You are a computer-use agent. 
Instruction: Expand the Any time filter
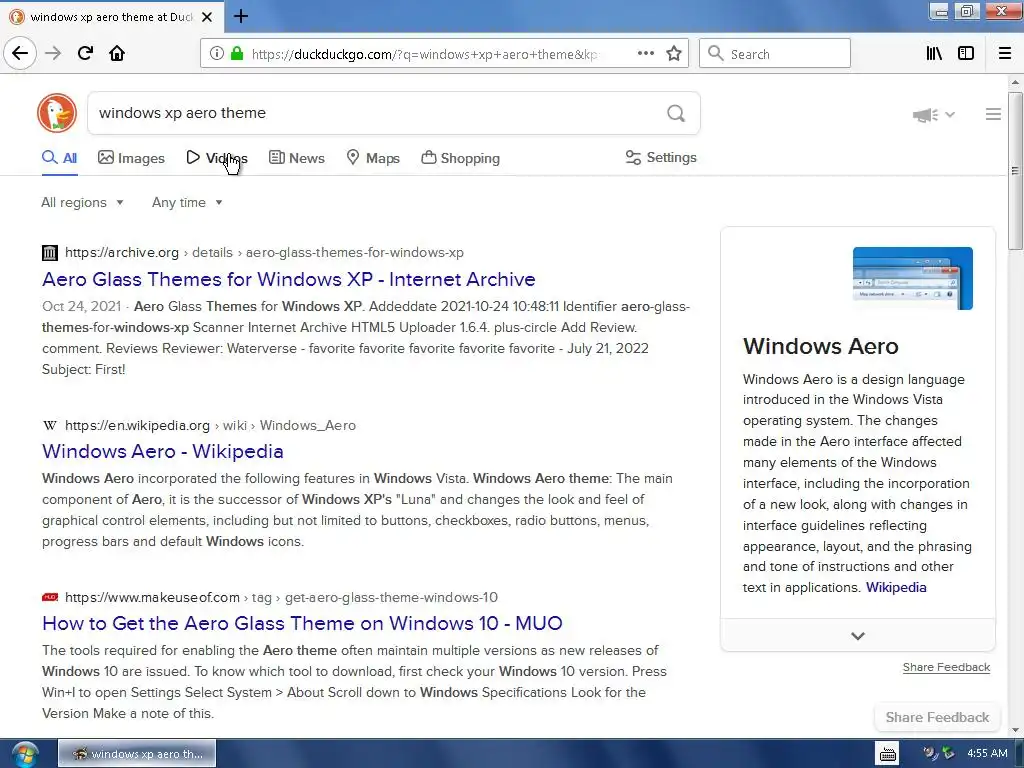(x=187, y=202)
